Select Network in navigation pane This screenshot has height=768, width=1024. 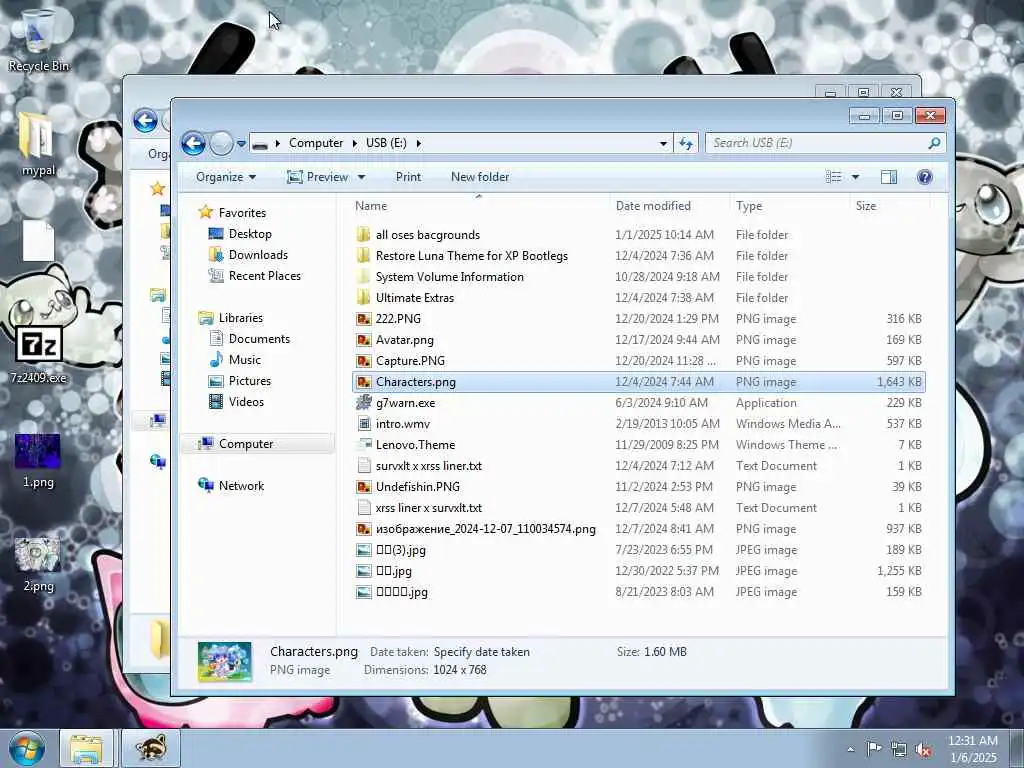(241, 486)
